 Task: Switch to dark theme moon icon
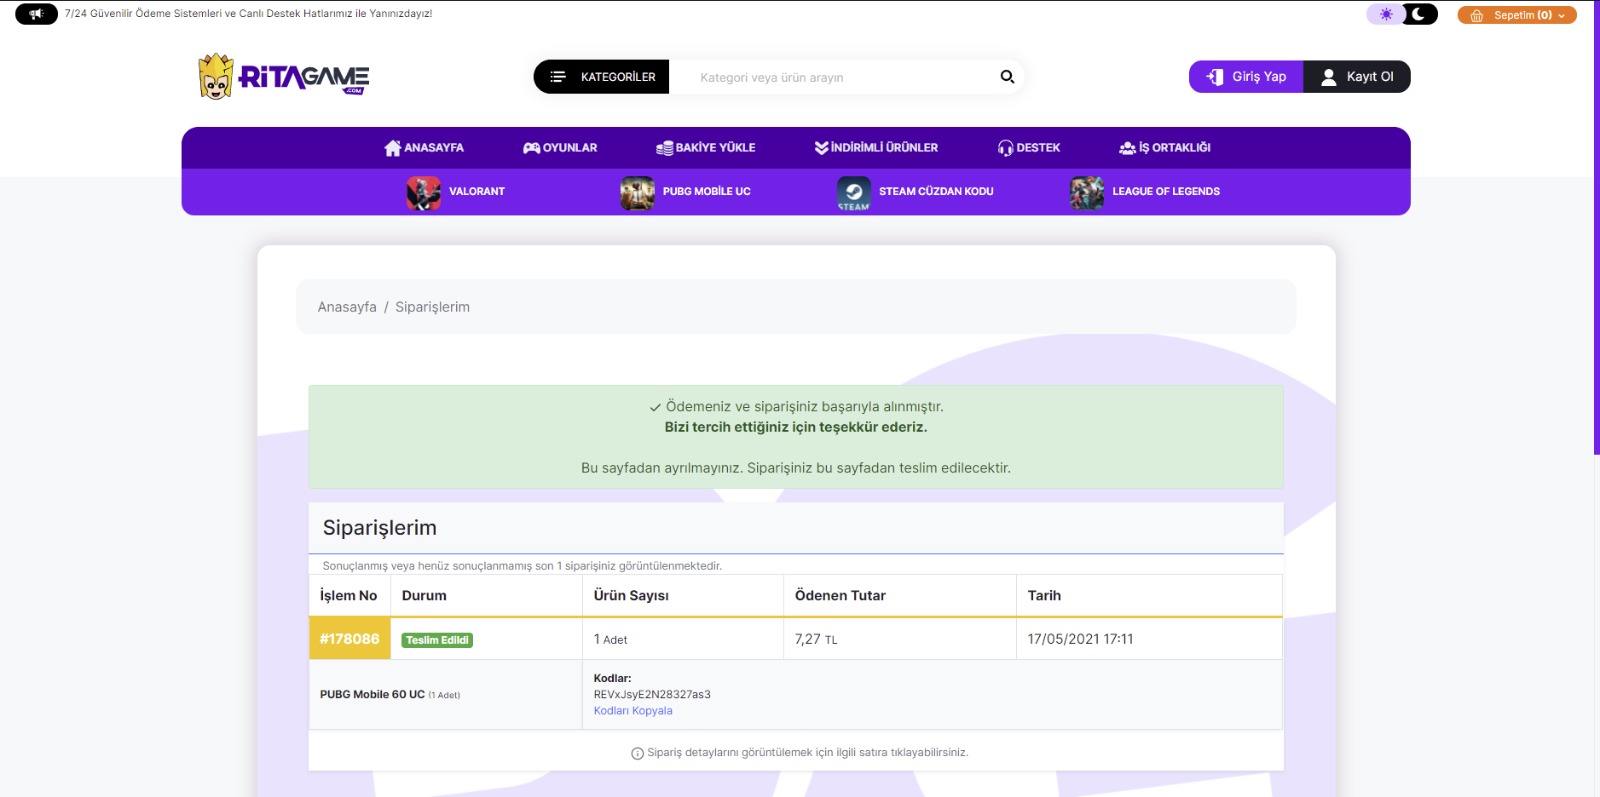[1419, 14]
